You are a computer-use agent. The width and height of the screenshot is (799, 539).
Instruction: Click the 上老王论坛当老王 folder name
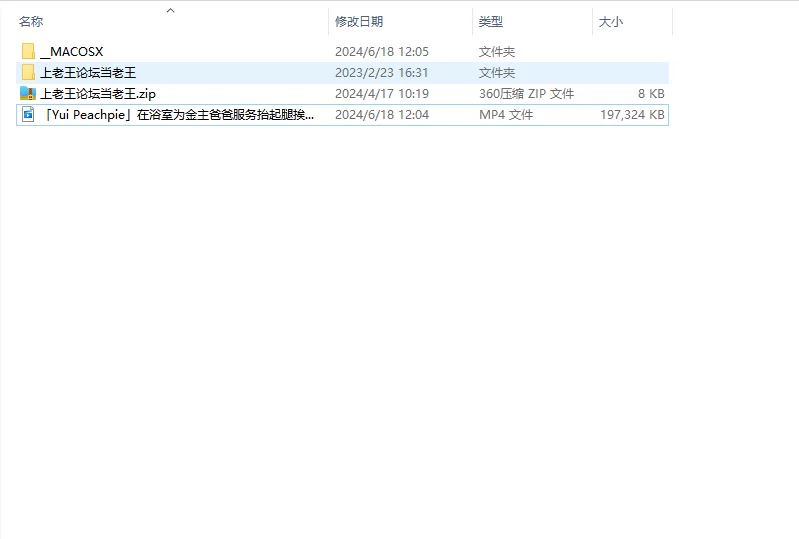[x=87, y=72]
